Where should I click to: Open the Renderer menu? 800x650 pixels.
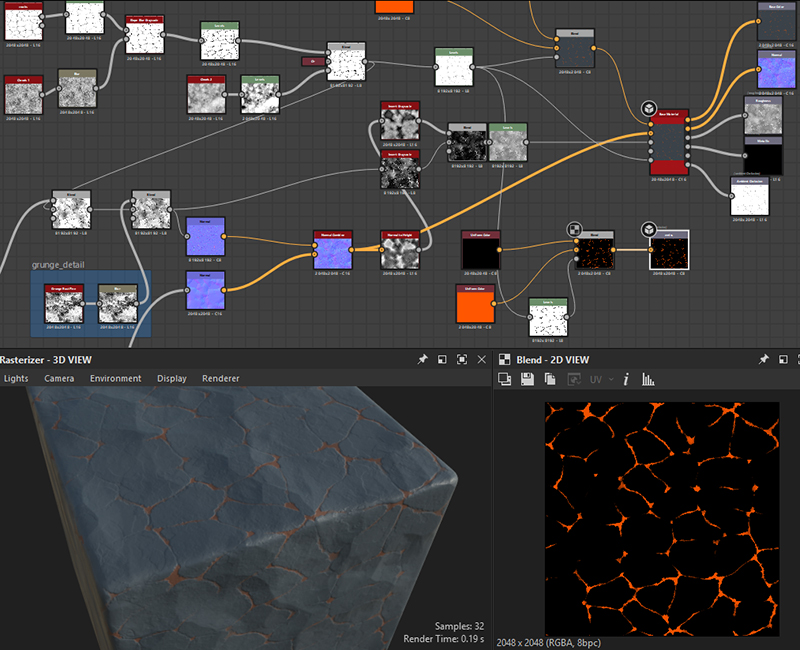pos(220,379)
